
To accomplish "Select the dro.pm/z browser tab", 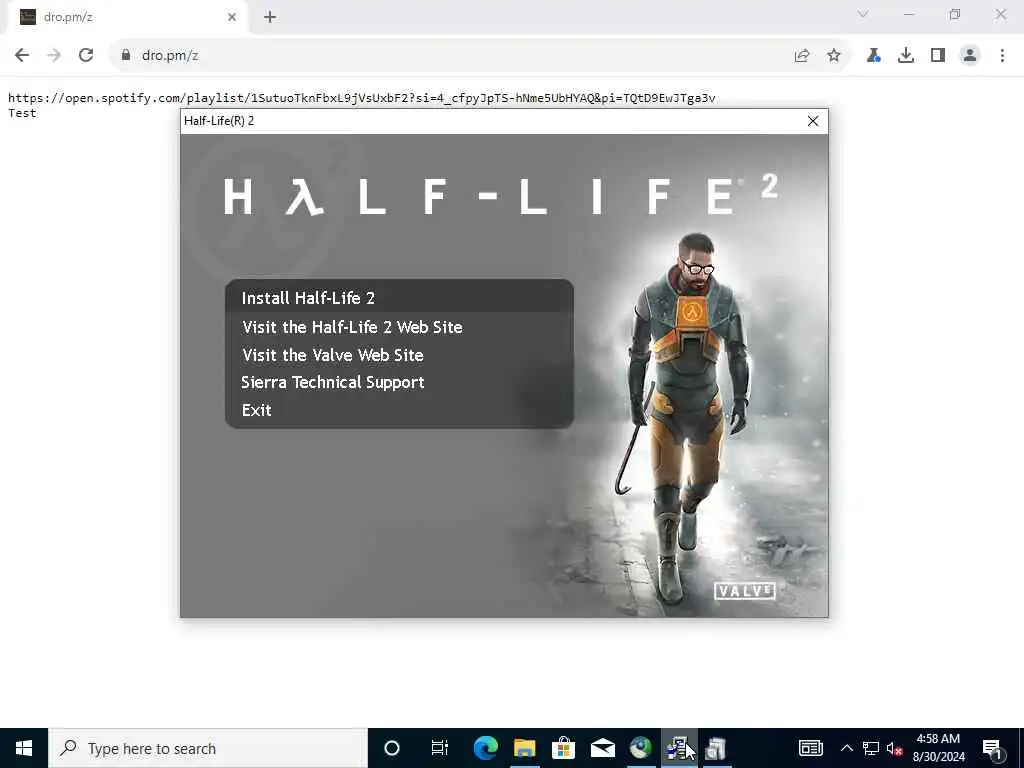I will (x=127, y=18).
